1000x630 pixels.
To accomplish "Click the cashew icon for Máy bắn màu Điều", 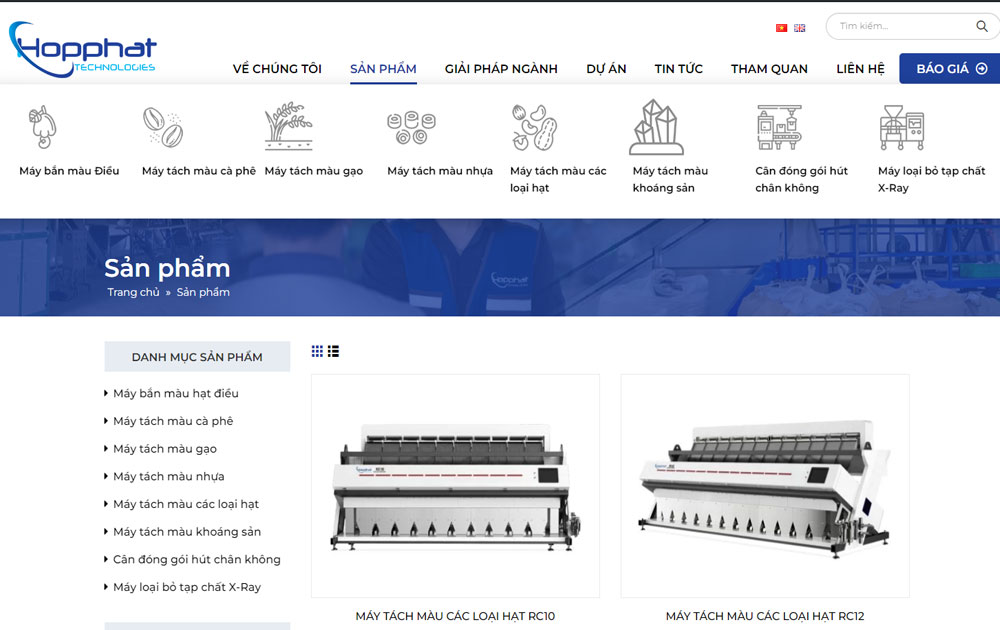I will point(43,127).
